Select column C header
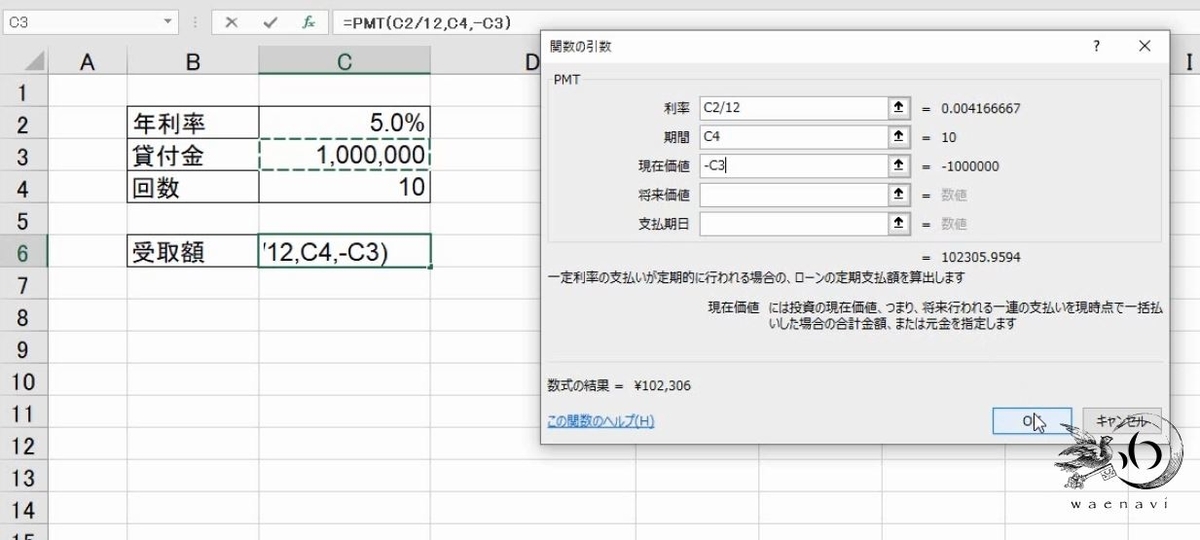 [344, 62]
